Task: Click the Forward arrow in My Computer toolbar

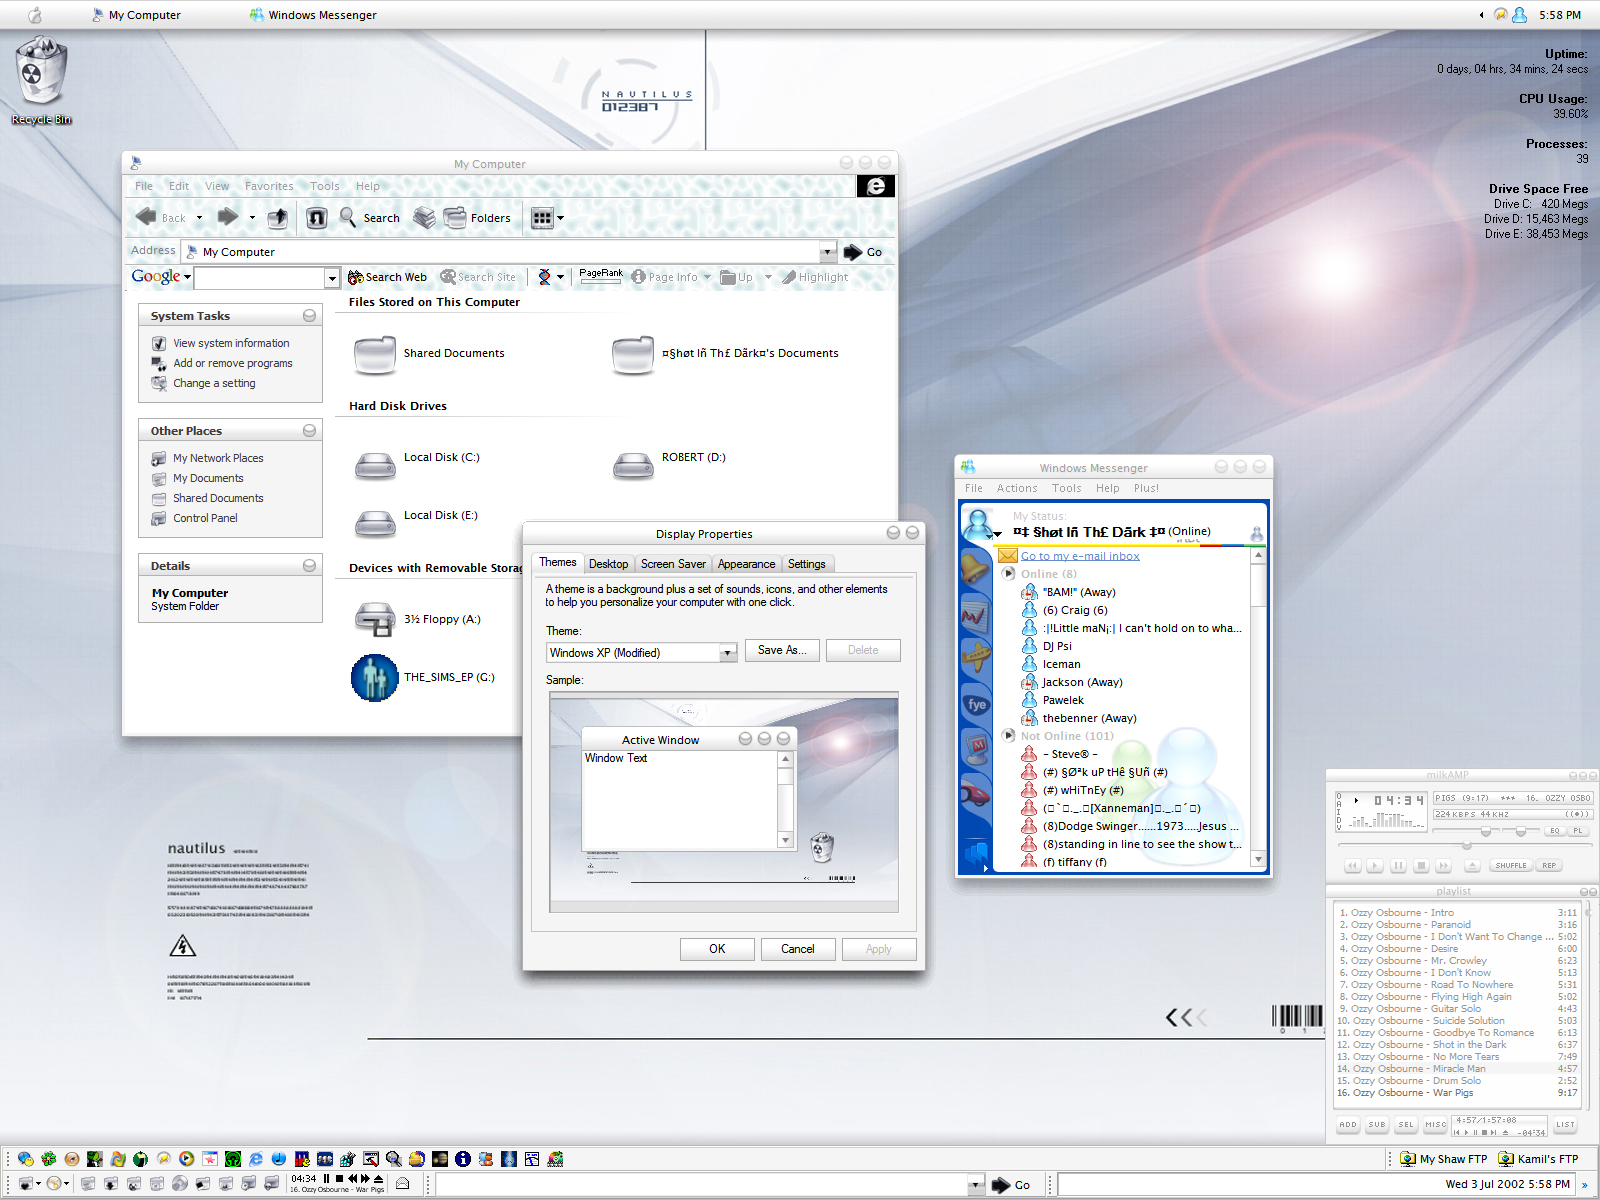Action: (x=228, y=217)
